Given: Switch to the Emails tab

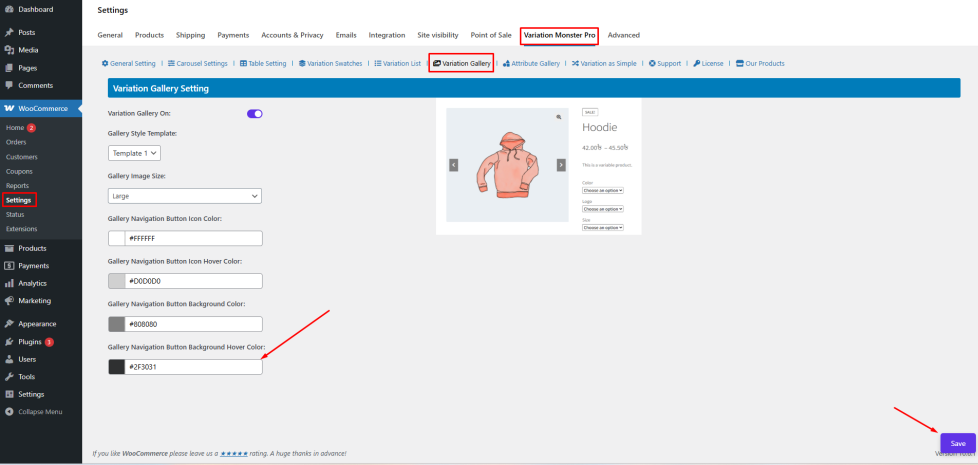Looking at the screenshot, I should [x=346, y=35].
